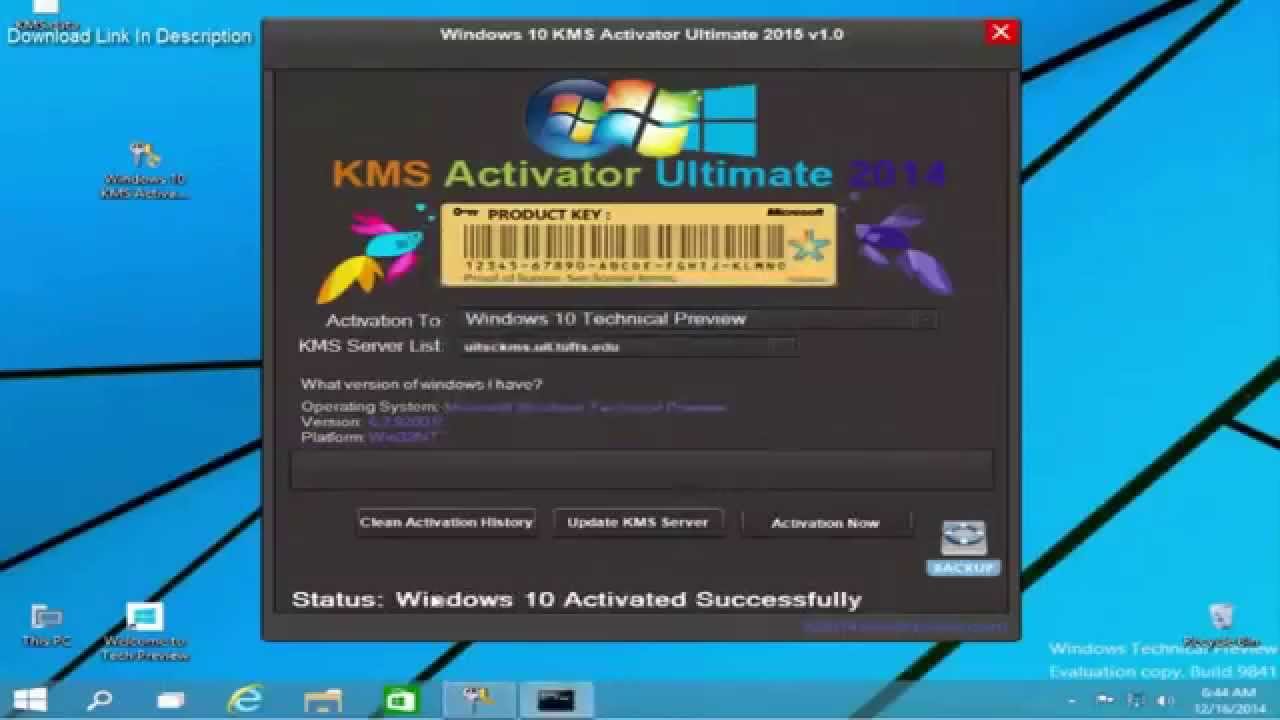Click Update KMS Server button

click(x=638, y=522)
